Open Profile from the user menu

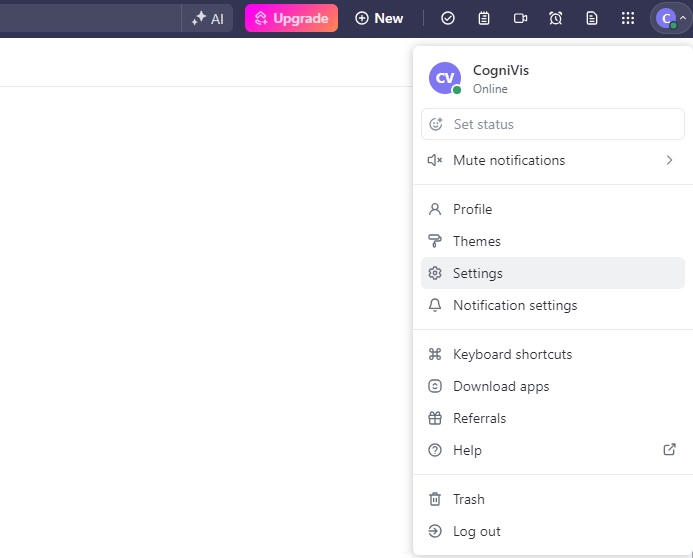tap(472, 209)
